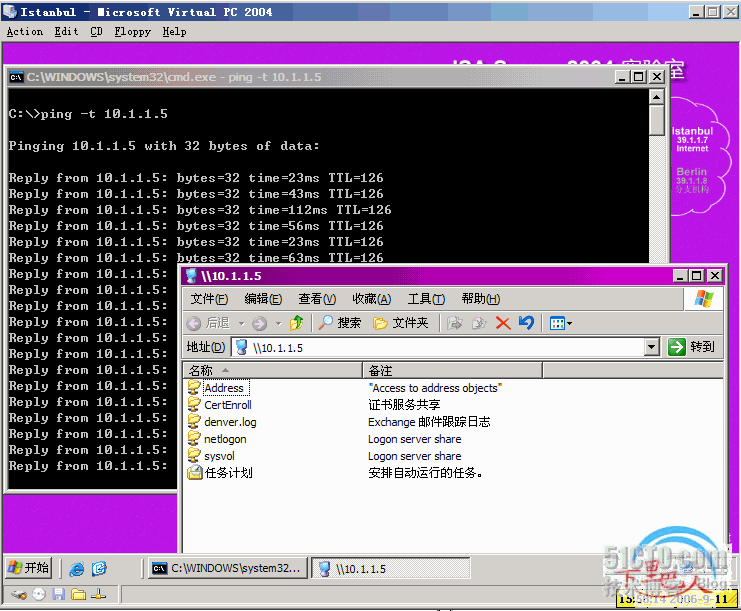Image resolution: width=741 pixels, height=611 pixels.
Task: Click the cmd.exe window system menu icon
Action: [x=16, y=77]
